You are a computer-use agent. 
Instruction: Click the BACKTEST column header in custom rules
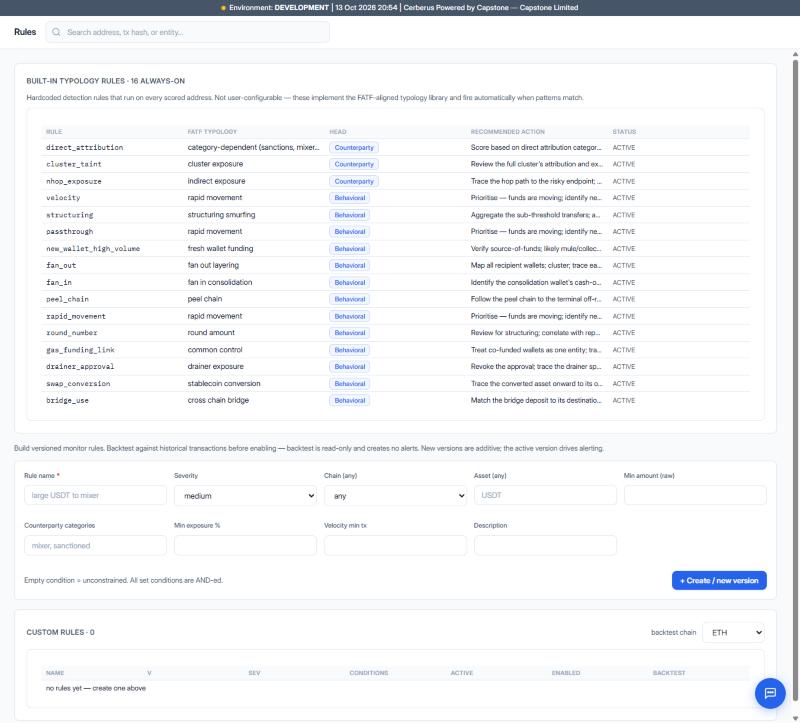(669, 673)
